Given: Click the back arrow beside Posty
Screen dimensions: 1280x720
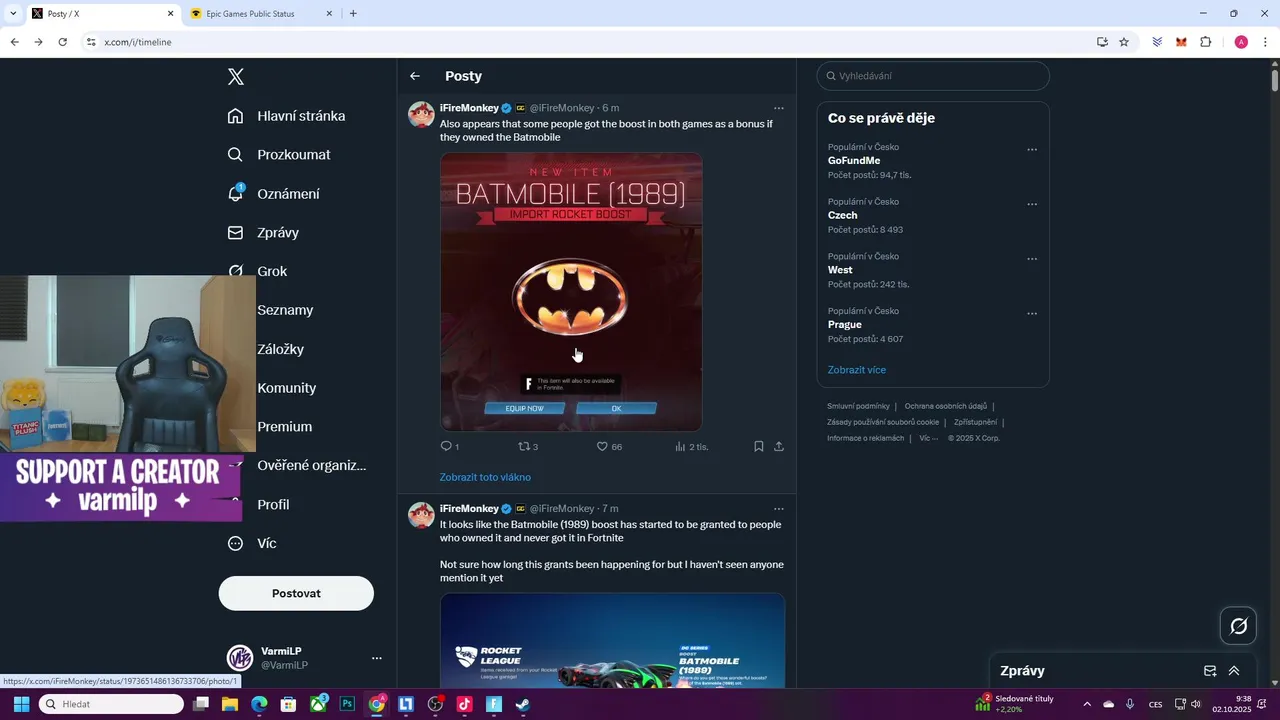Looking at the screenshot, I should point(415,76).
